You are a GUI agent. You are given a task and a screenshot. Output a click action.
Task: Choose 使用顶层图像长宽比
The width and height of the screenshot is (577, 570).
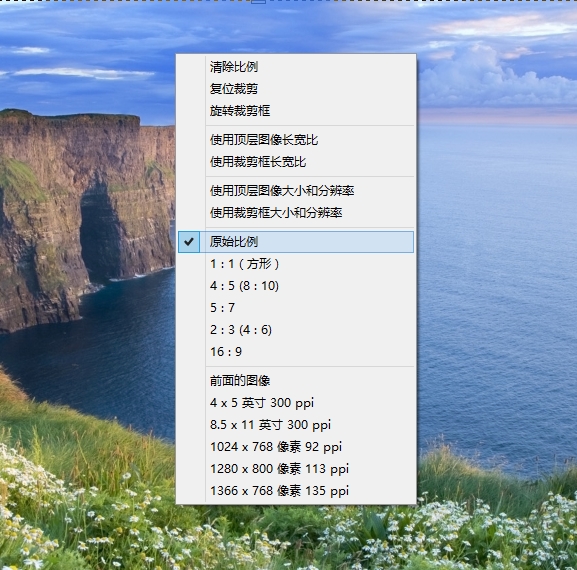click(296, 140)
